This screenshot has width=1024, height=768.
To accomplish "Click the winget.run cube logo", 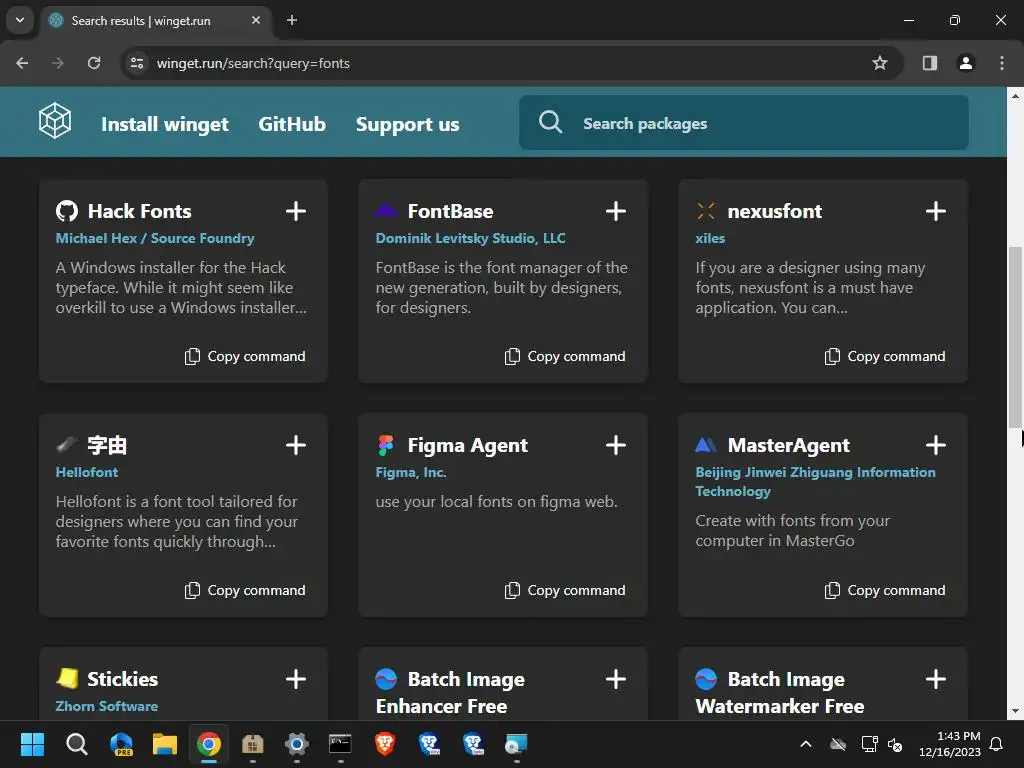I will [55, 121].
